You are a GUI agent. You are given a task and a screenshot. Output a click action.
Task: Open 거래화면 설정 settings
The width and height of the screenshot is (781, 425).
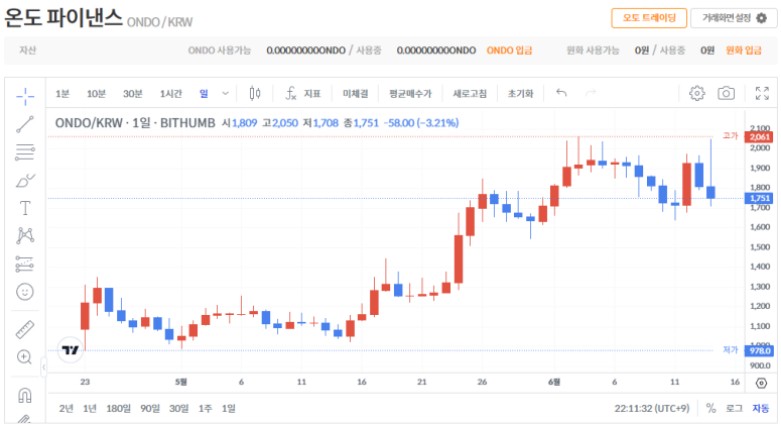pos(734,18)
